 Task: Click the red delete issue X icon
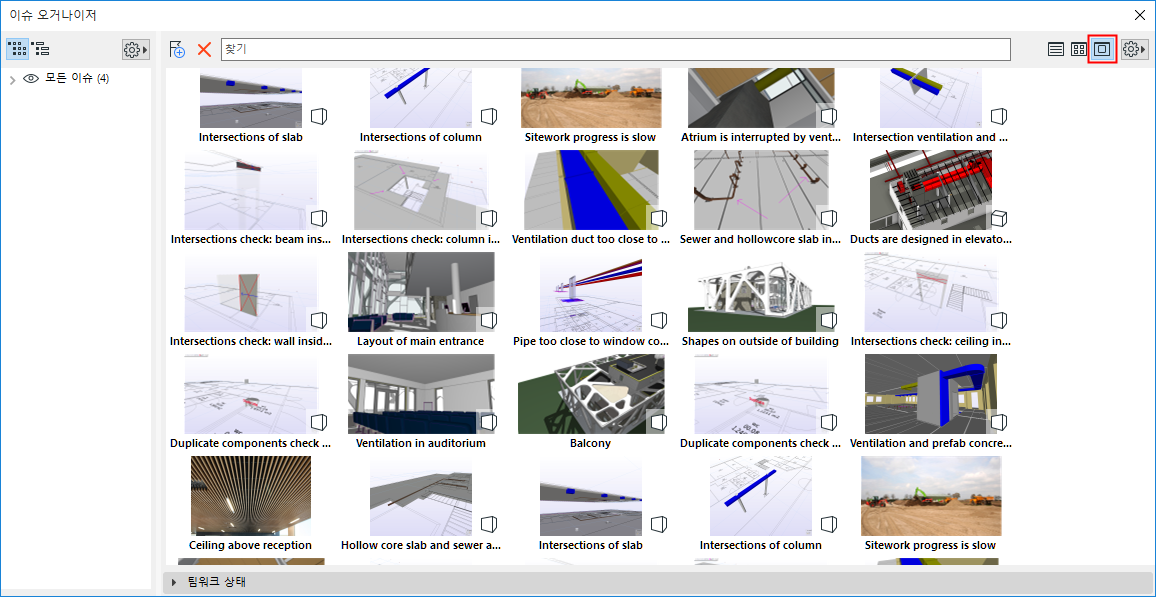pyautogui.click(x=204, y=49)
